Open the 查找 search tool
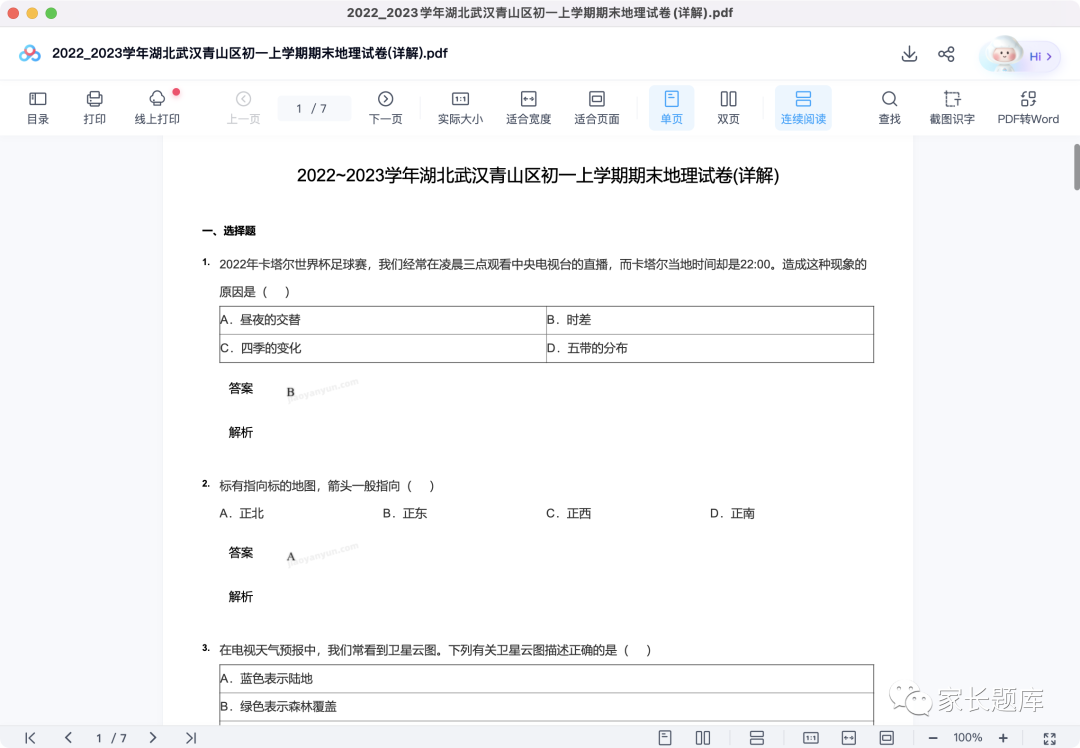Screen dimensions: 1080x748 (x=889, y=108)
